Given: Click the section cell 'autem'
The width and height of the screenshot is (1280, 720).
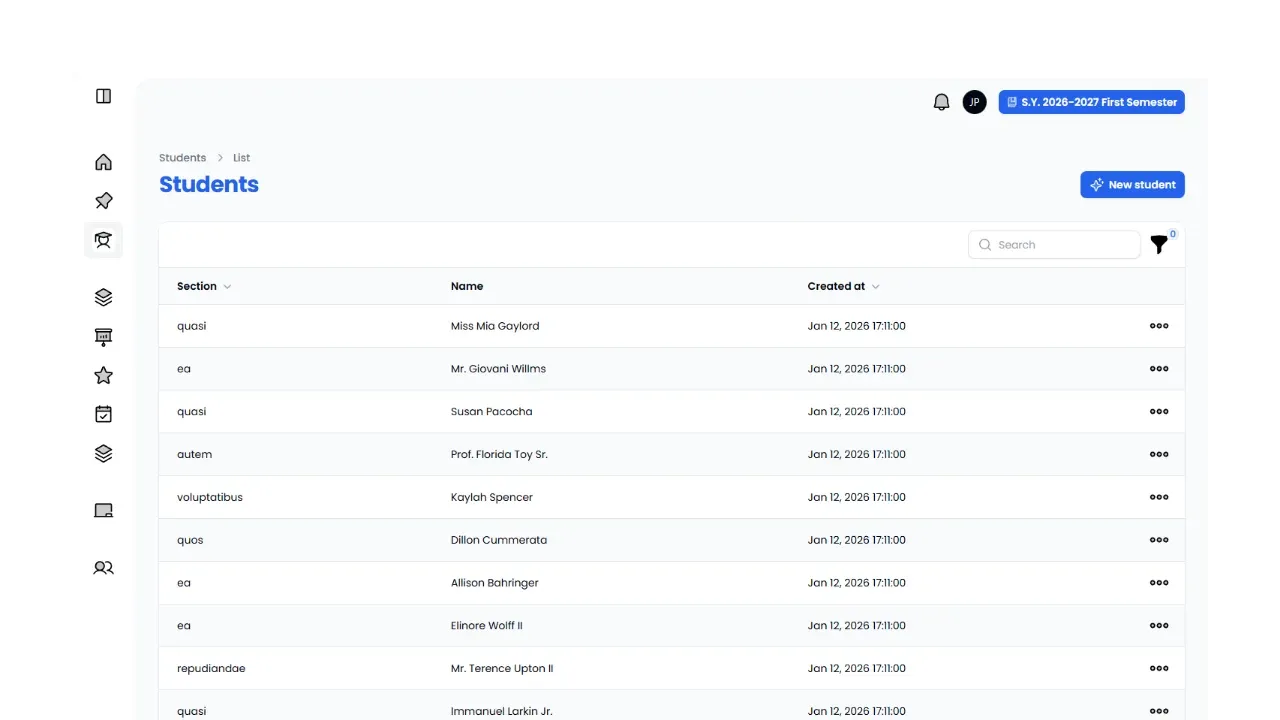Looking at the screenshot, I should 194,454.
